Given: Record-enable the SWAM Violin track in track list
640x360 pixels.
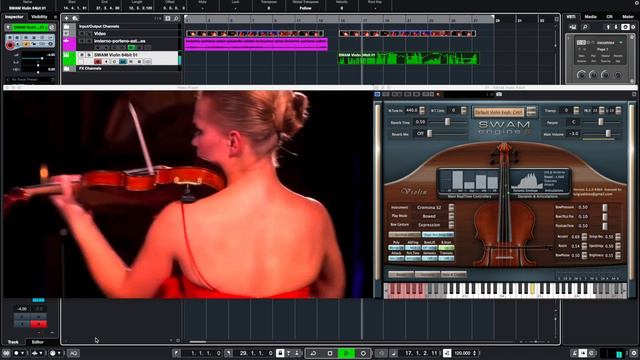Looking at the screenshot, I should pos(98,62).
